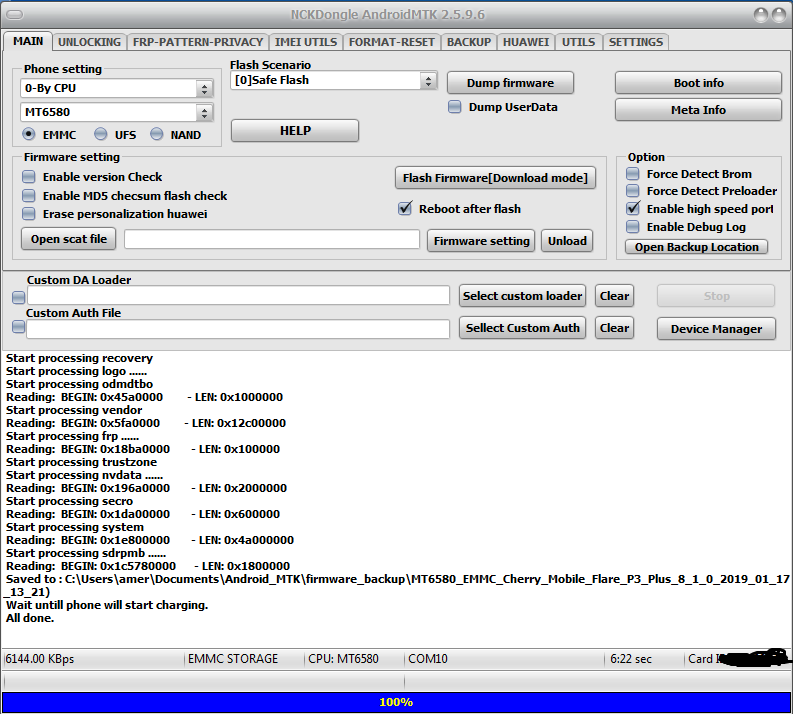Click the Meta Info button
Screen dimensions: 793x714
coord(698,110)
